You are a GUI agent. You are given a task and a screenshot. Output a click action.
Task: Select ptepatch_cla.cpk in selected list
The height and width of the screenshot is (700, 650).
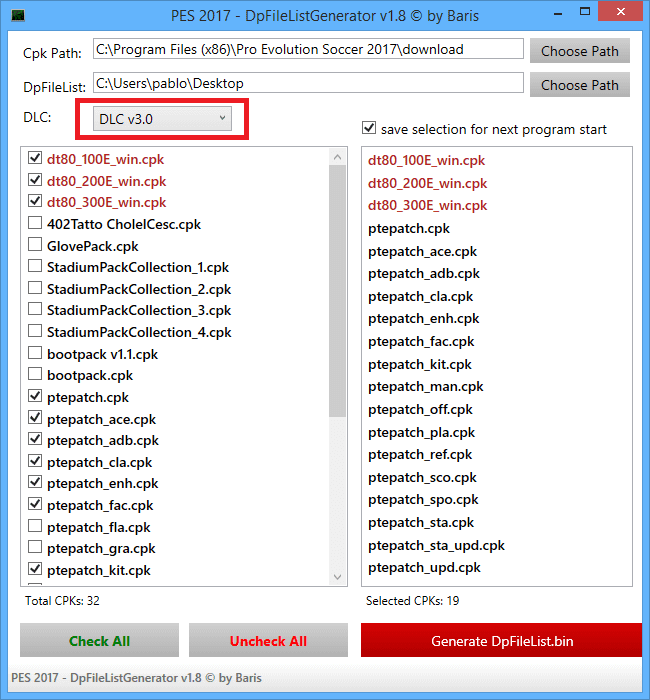point(421,297)
